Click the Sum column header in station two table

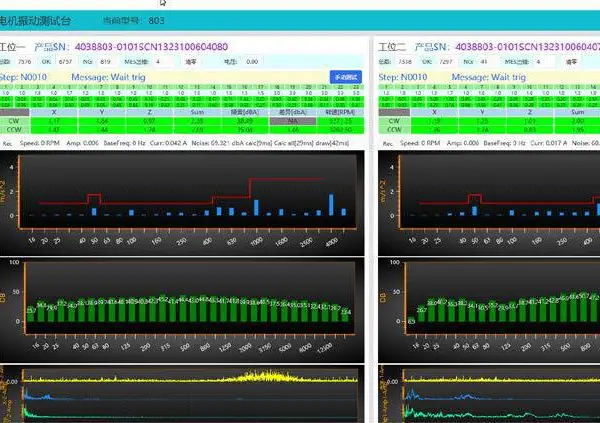pos(577,112)
